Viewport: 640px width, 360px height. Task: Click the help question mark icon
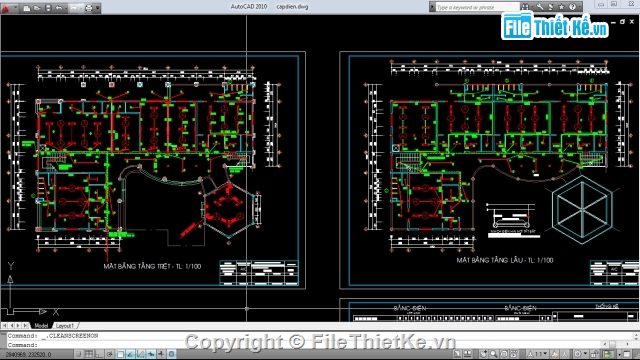click(x=572, y=7)
